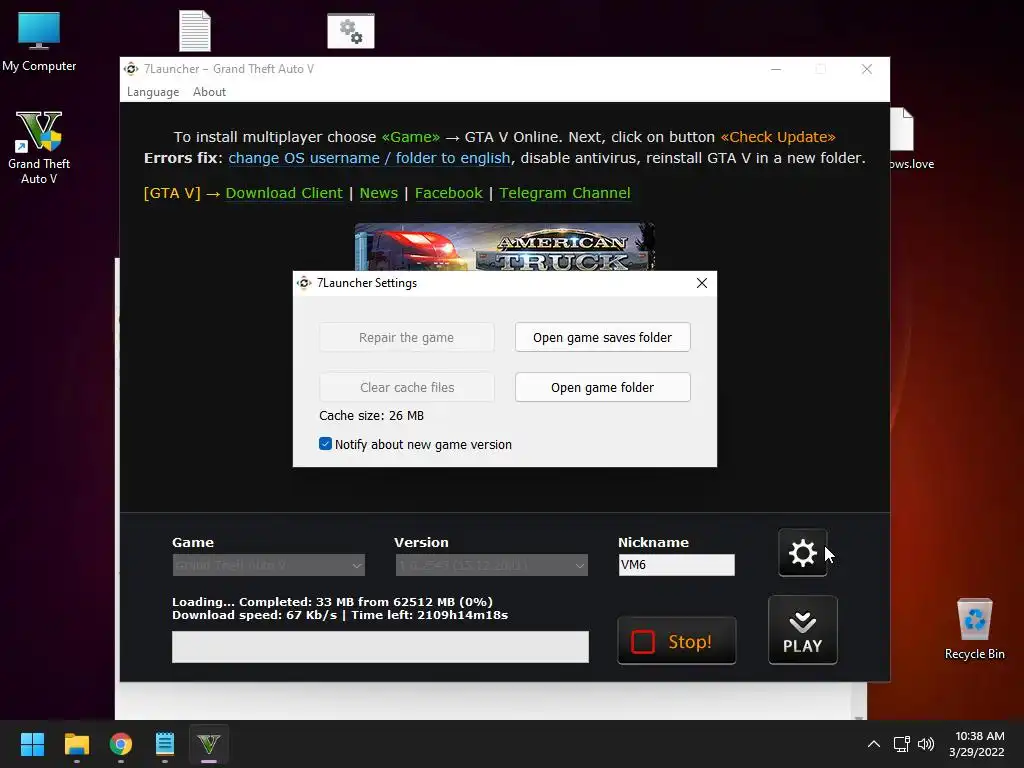Open the News link
The image size is (1024, 768).
click(379, 193)
